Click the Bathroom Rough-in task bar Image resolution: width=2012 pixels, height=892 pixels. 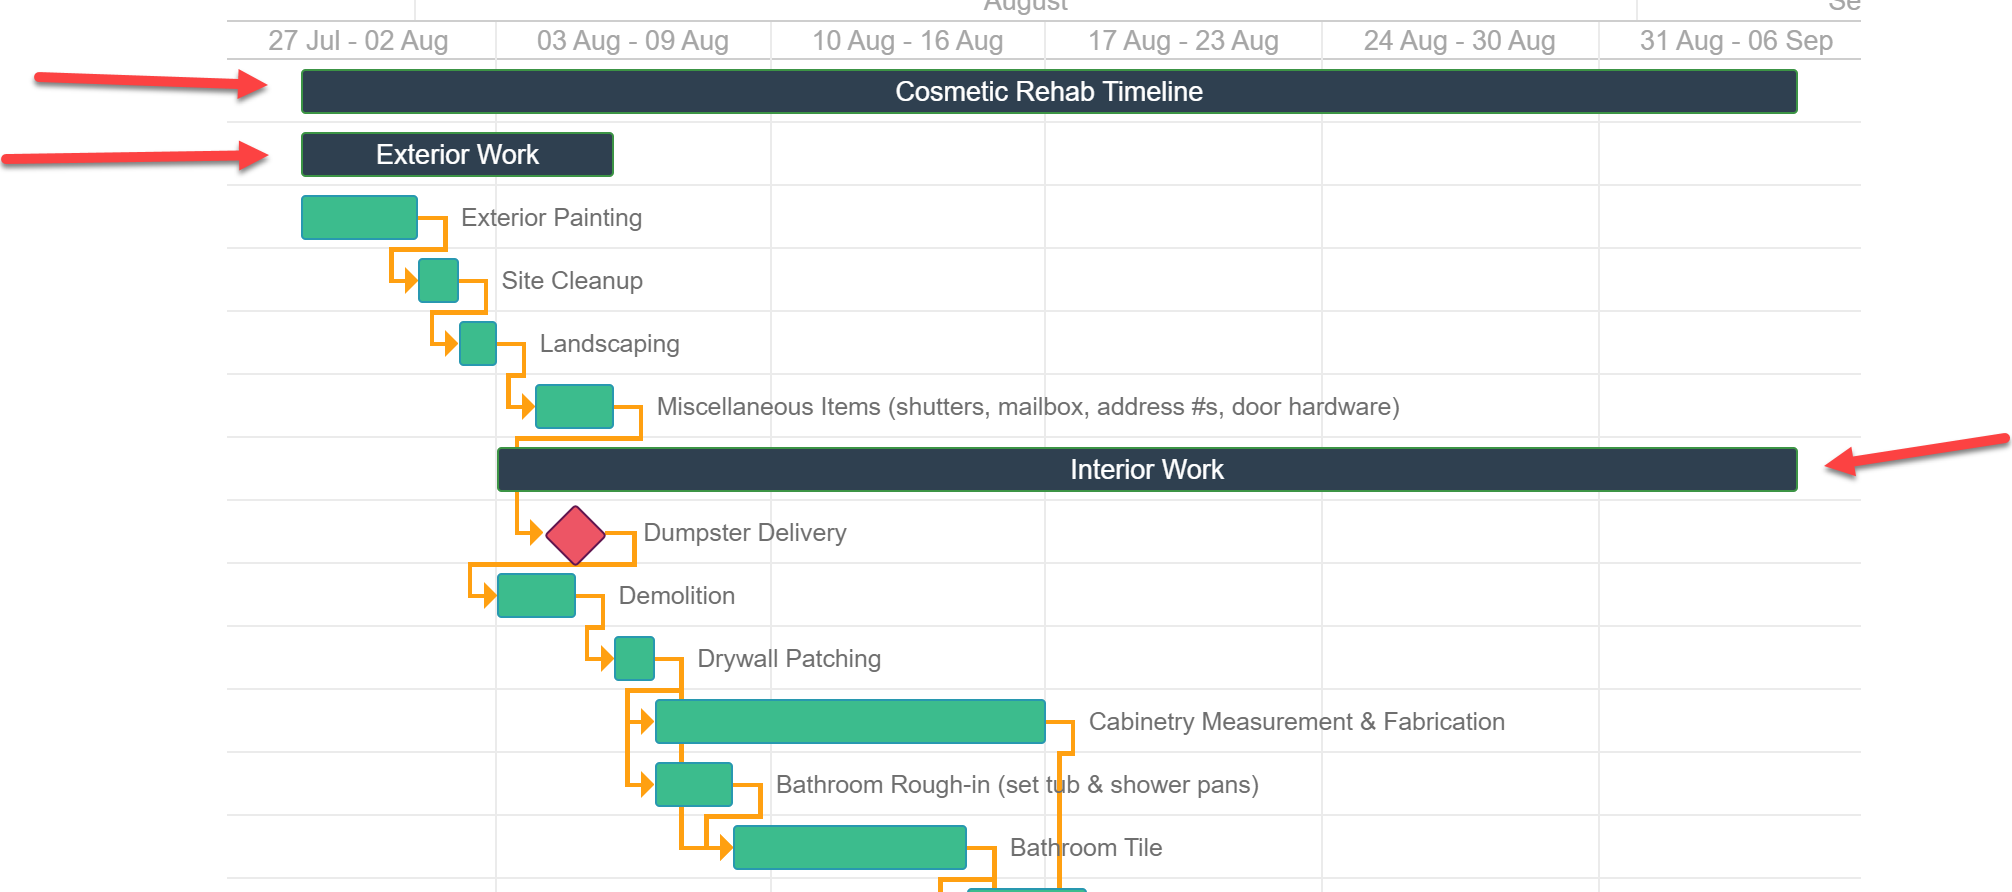tap(694, 785)
